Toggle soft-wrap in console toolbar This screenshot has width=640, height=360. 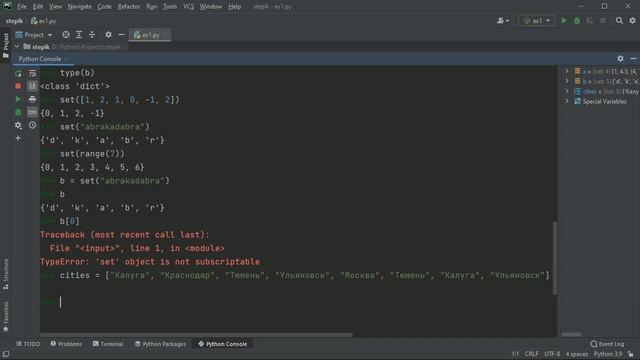point(32,73)
